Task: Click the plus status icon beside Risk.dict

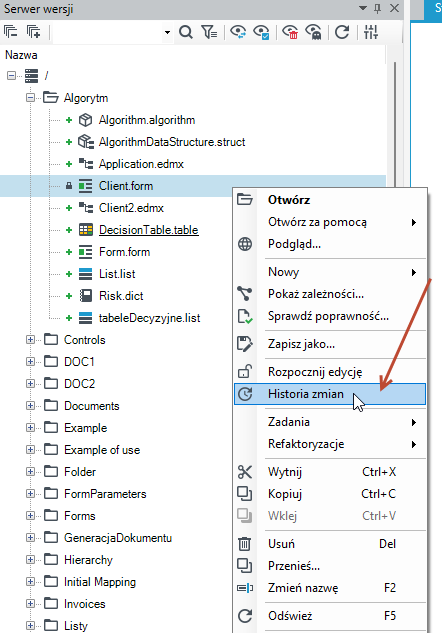Action: [69, 296]
